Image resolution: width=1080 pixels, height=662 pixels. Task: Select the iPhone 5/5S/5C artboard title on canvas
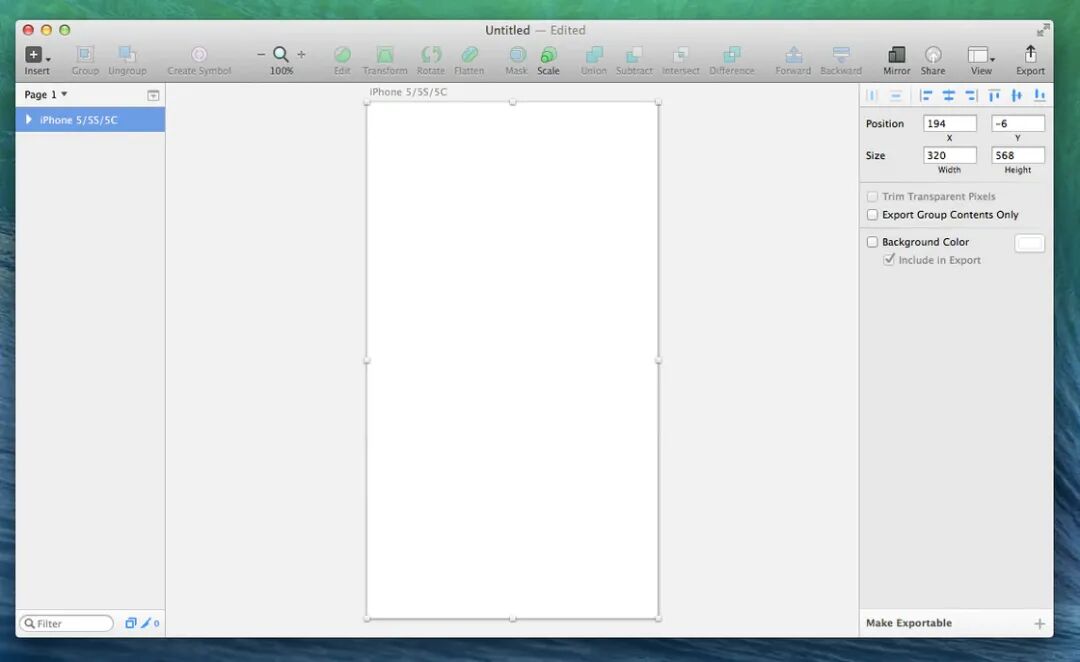408,92
